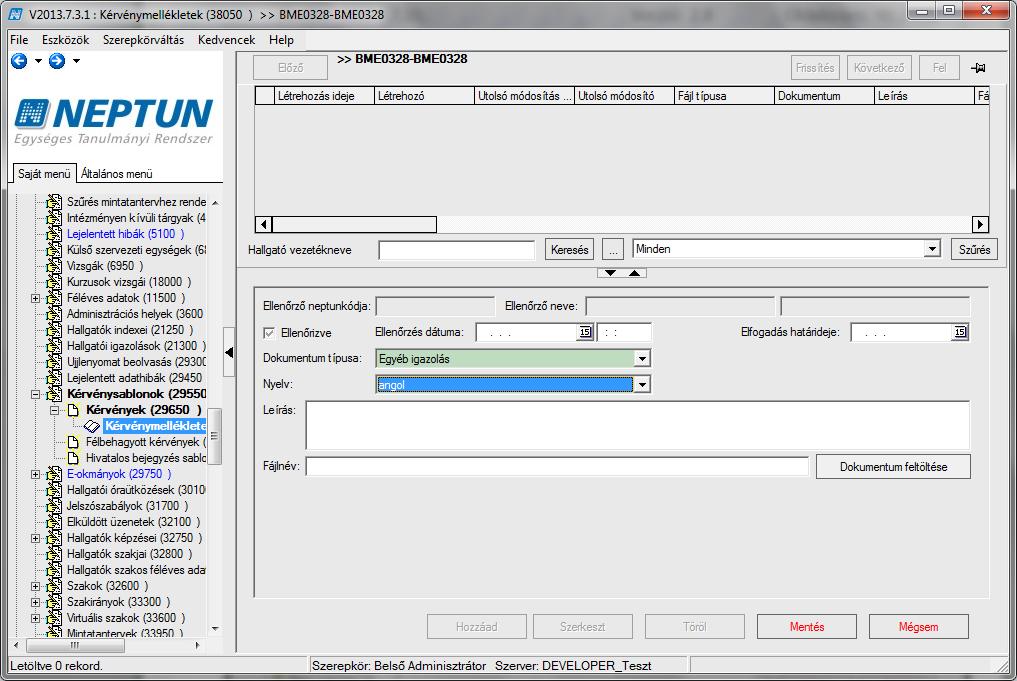Click the tree vertical scrollbar thumb

click(214, 436)
